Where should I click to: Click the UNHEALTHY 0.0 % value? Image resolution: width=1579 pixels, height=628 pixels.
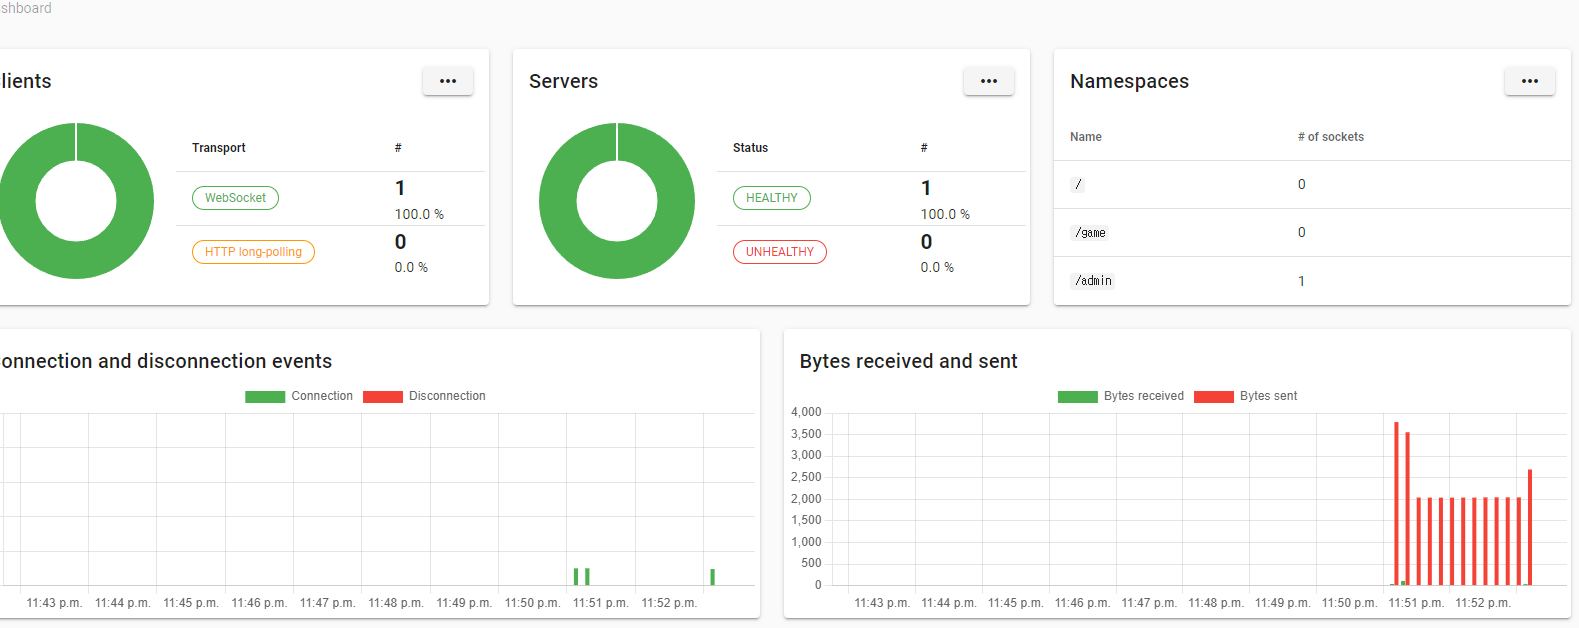coord(937,267)
